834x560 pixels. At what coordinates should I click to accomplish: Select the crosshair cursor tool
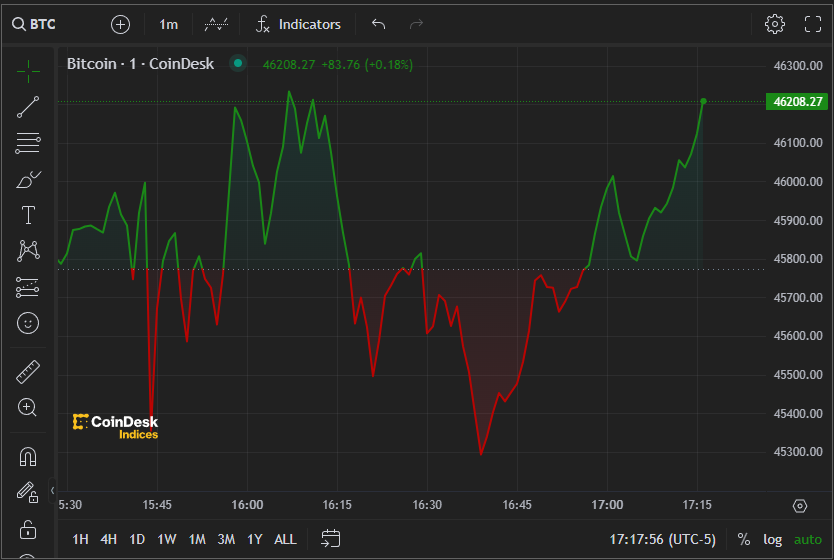pos(28,71)
